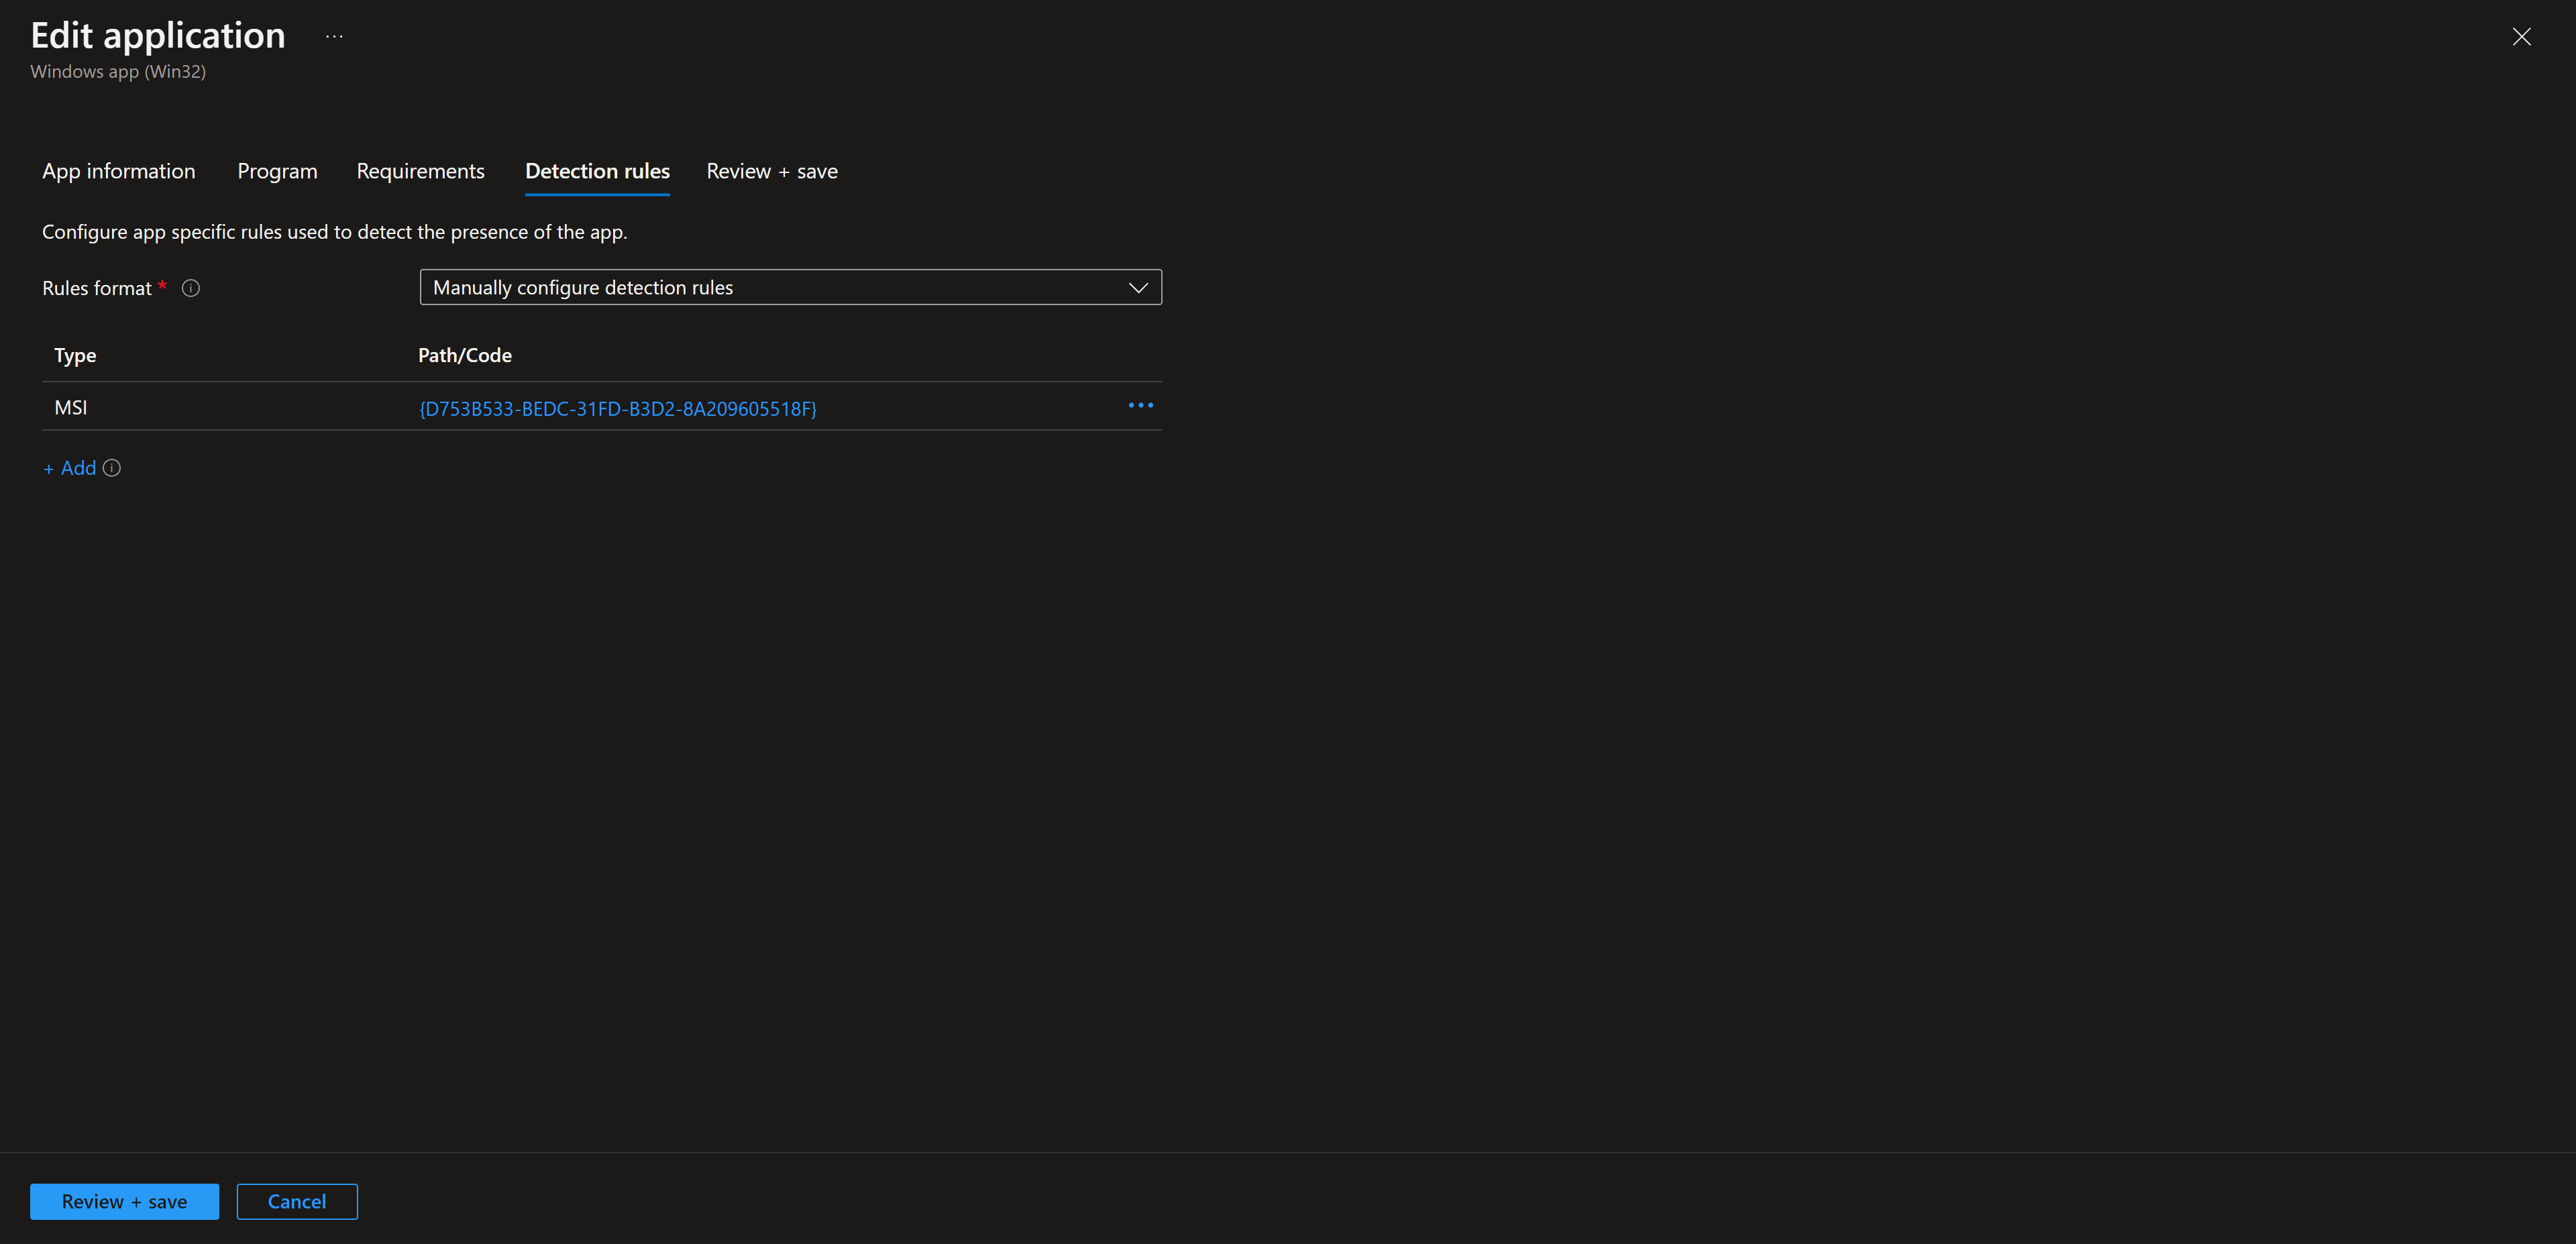Select the Detection rules tab

(597, 171)
